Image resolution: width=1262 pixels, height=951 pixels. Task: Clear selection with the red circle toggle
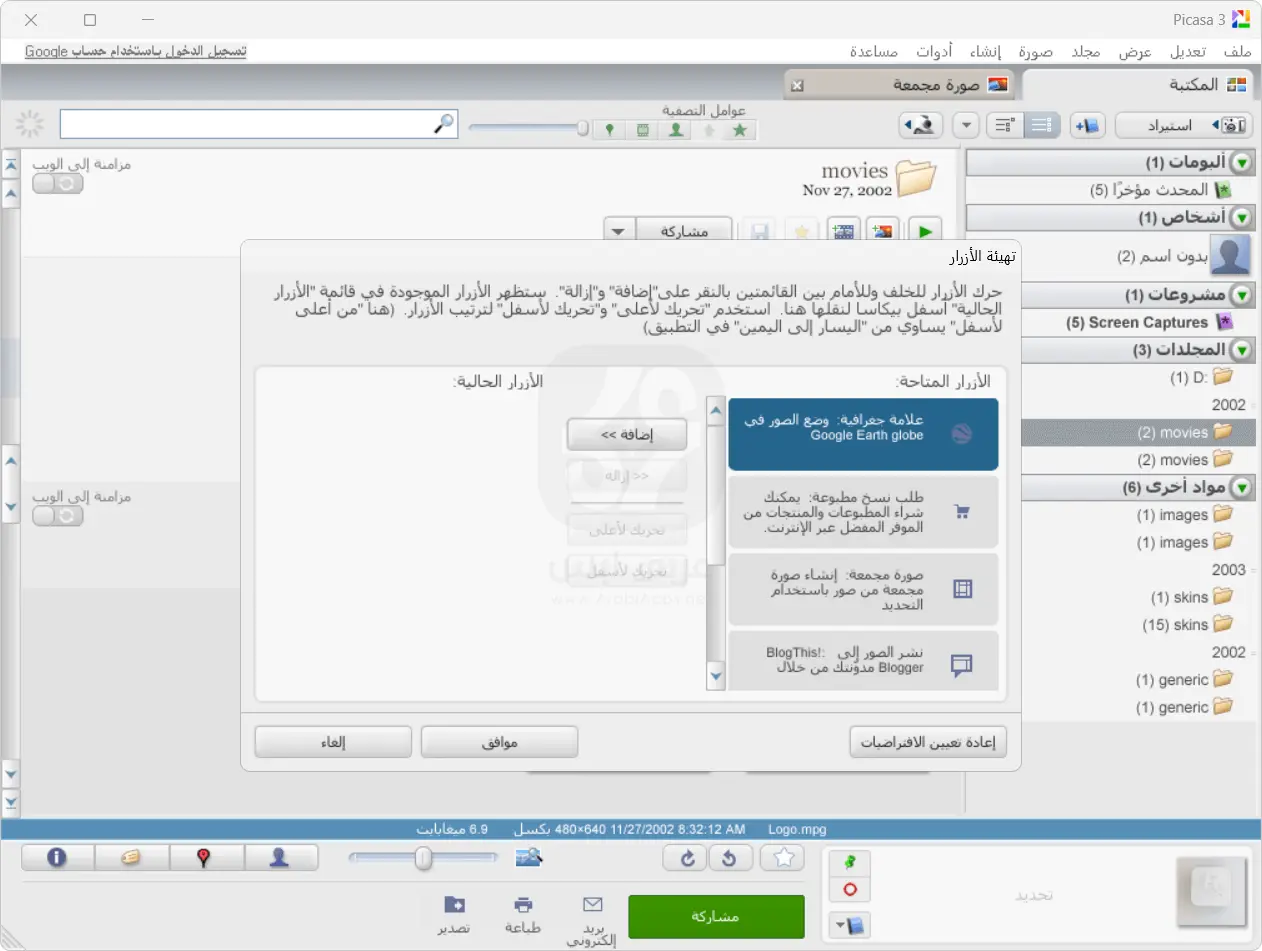click(x=849, y=889)
